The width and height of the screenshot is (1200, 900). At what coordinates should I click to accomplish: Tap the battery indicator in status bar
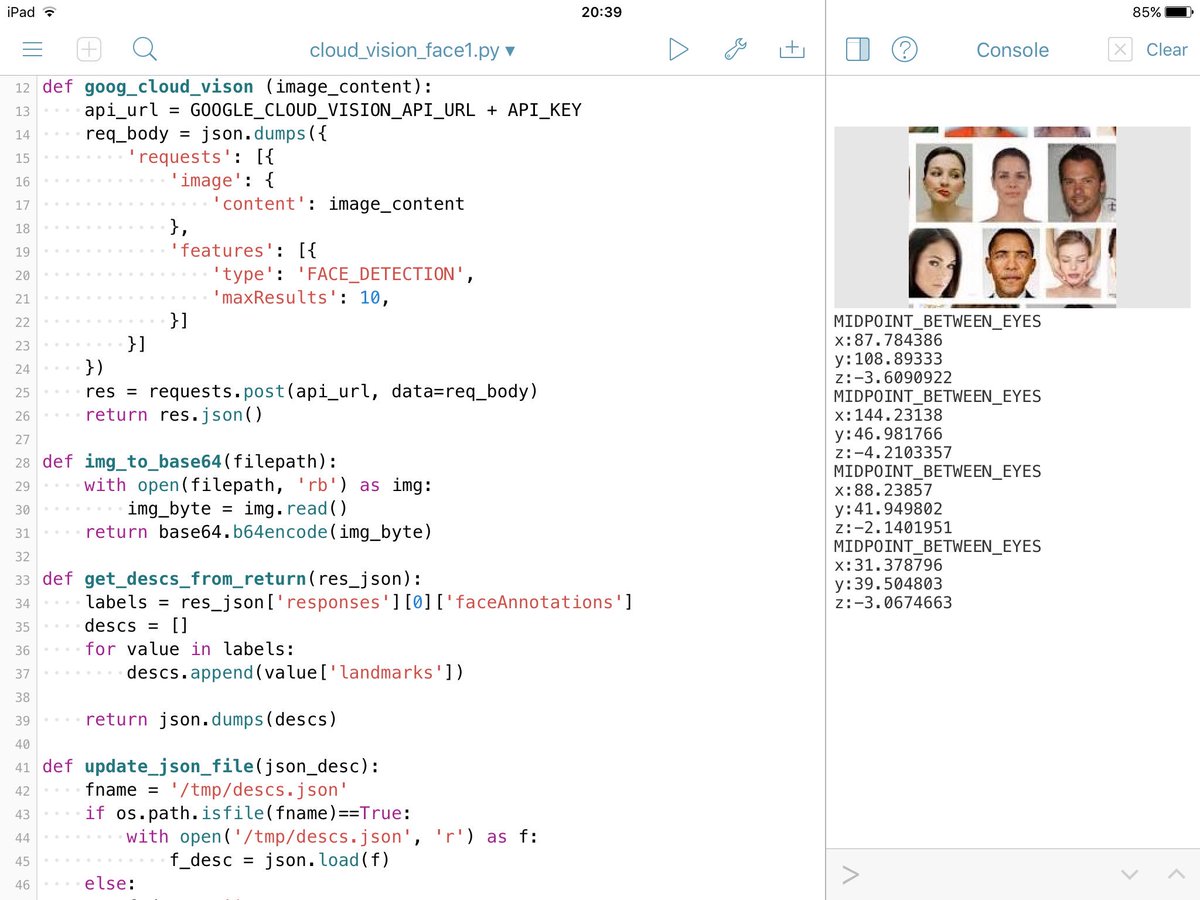tap(1177, 12)
